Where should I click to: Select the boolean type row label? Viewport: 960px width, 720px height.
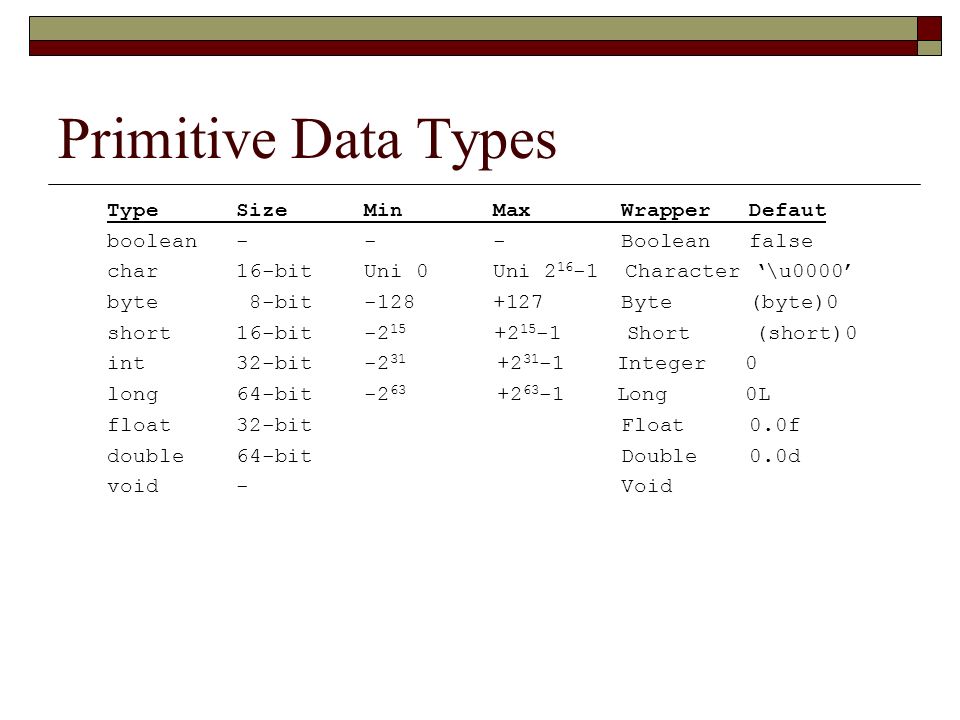point(152,241)
